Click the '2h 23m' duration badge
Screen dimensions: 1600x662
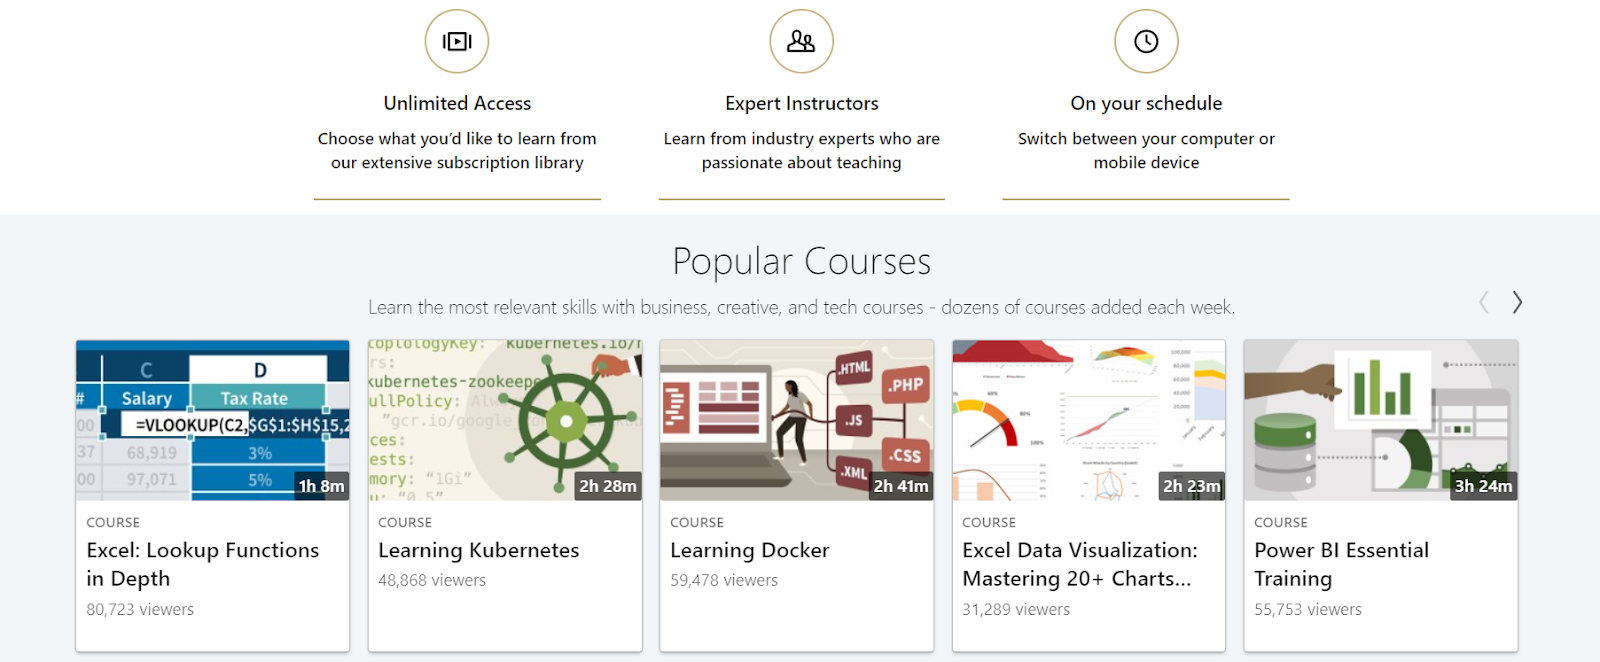click(1192, 486)
